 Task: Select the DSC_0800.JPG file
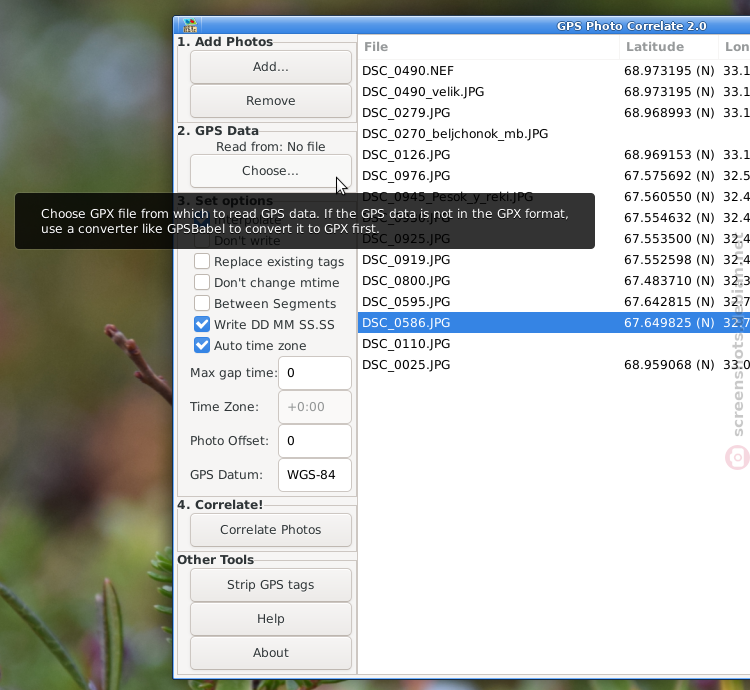[406, 281]
